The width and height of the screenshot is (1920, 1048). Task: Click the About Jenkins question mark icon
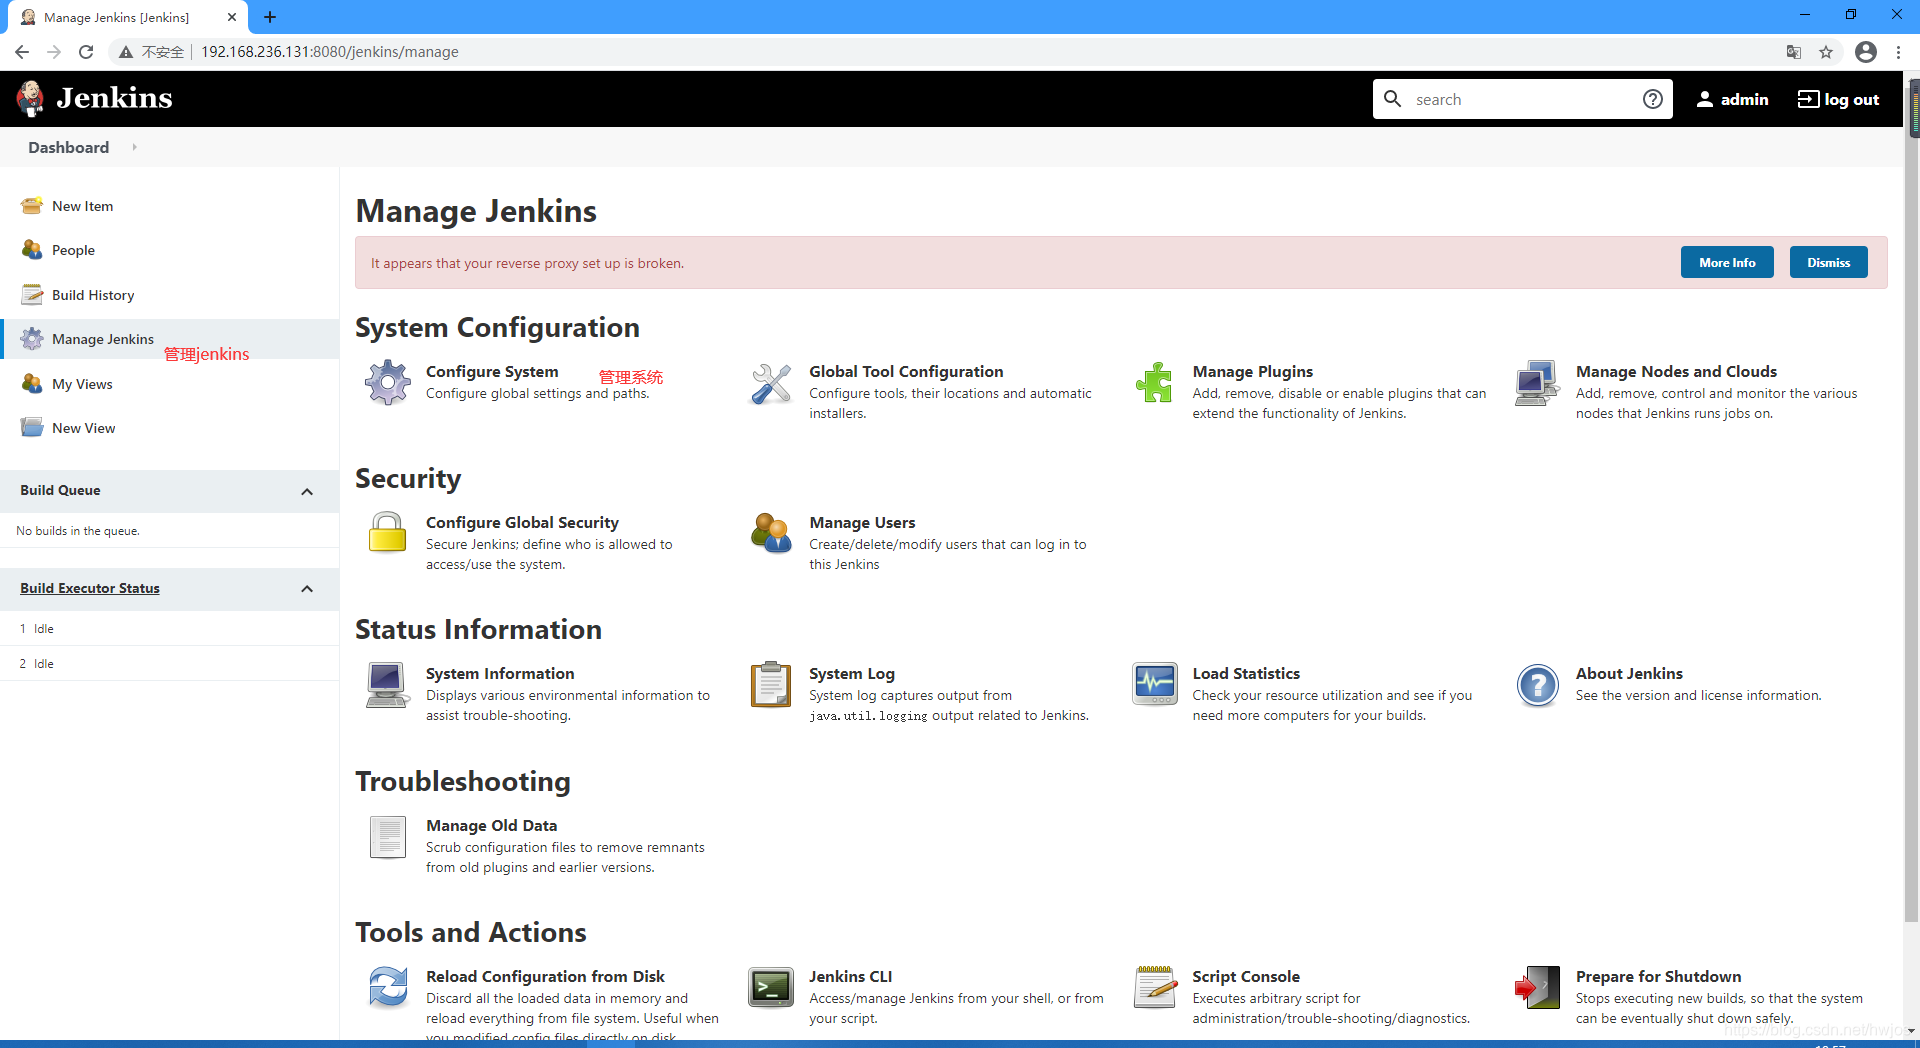(1537, 685)
